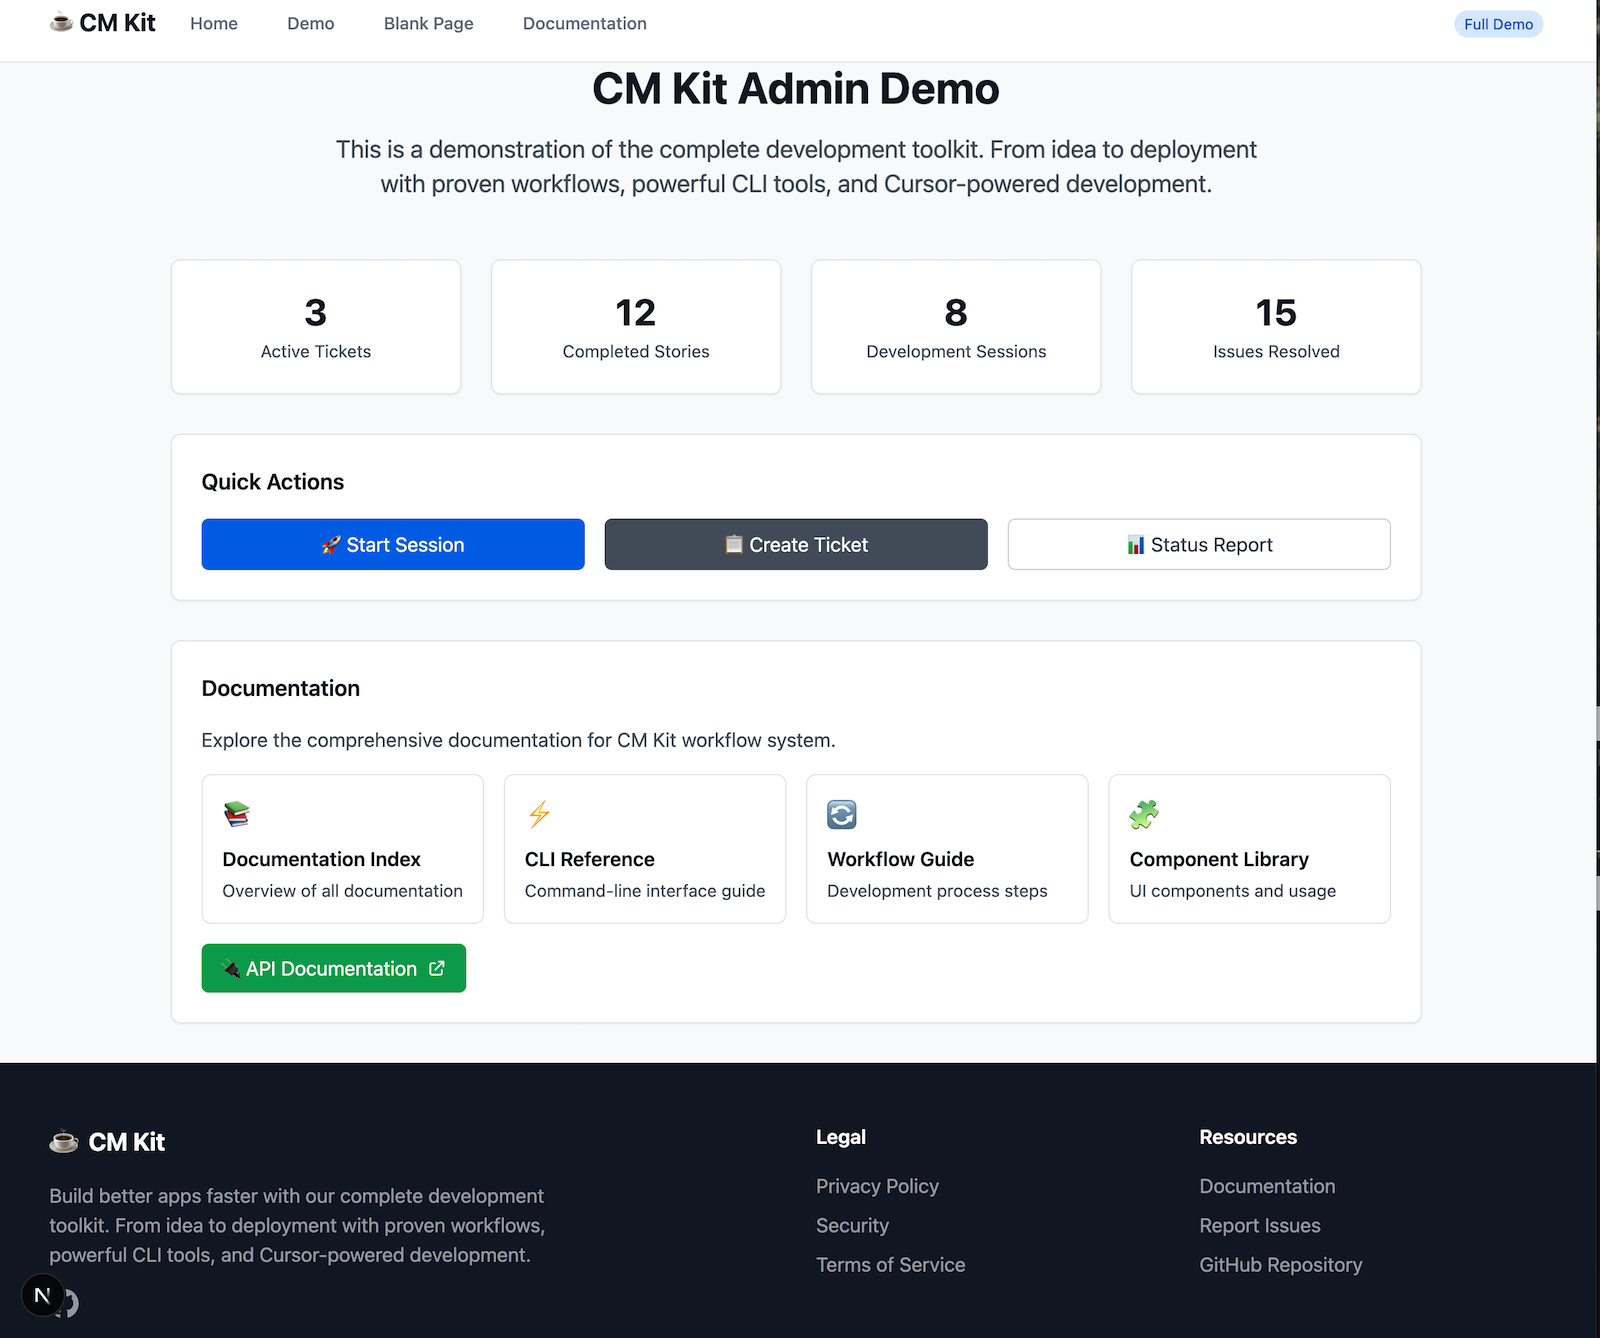The width and height of the screenshot is (1600, 1338).
Task: Click the coffee cup logo in navbar
Action: [62, 22]
